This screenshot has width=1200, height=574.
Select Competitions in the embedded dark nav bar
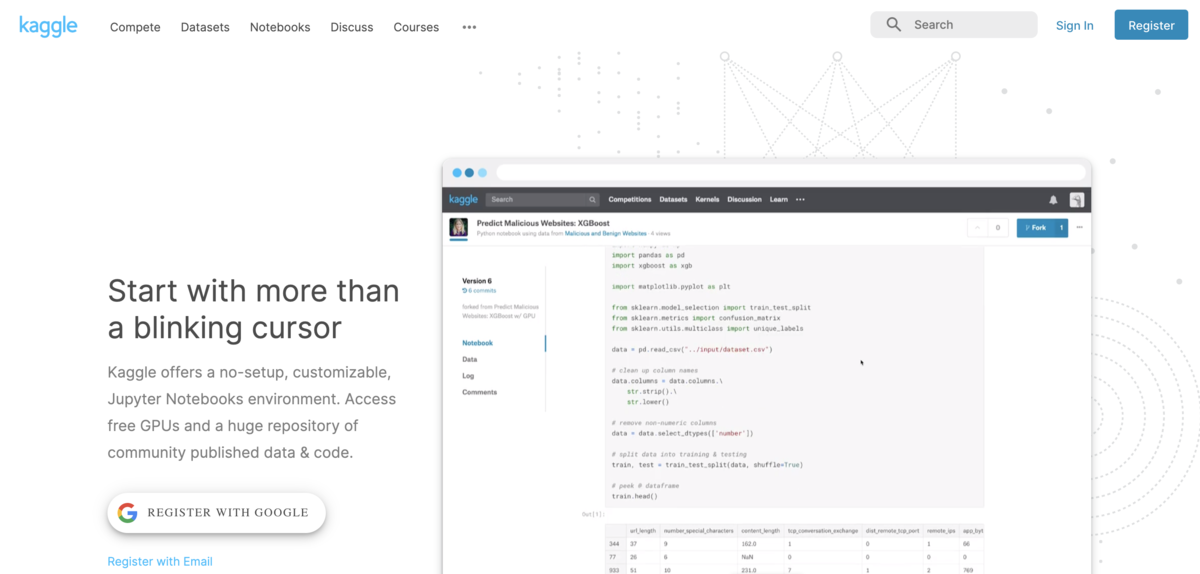click(x=630, y=200)
